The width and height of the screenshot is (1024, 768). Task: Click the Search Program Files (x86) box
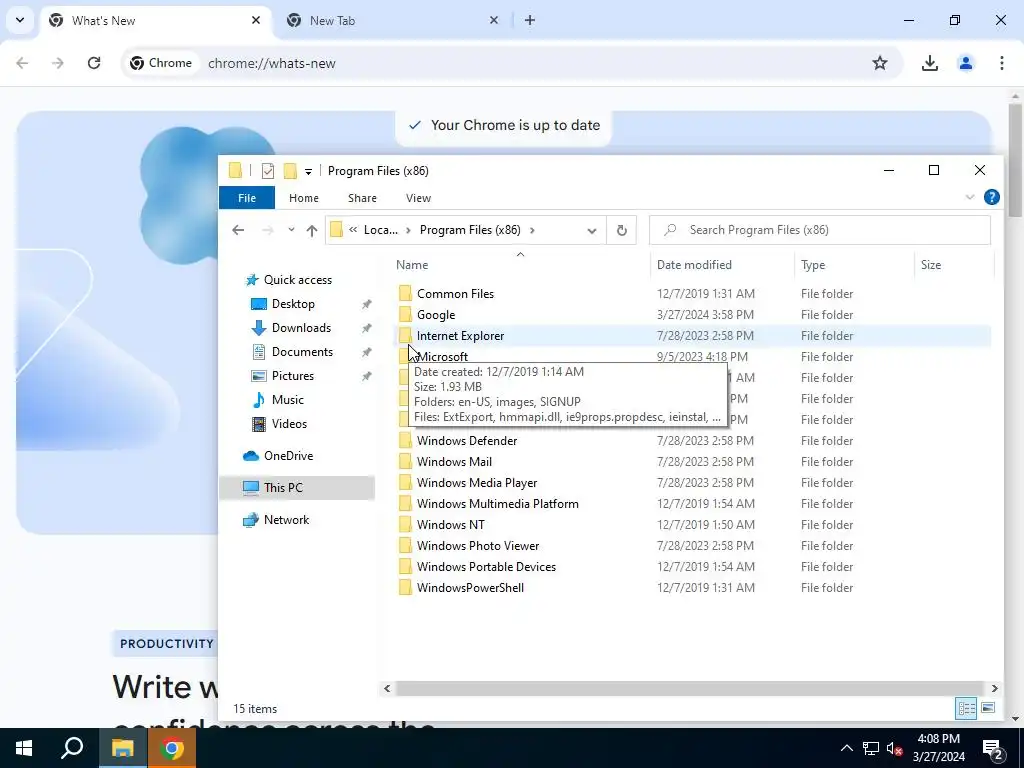(x=820, y=230)
